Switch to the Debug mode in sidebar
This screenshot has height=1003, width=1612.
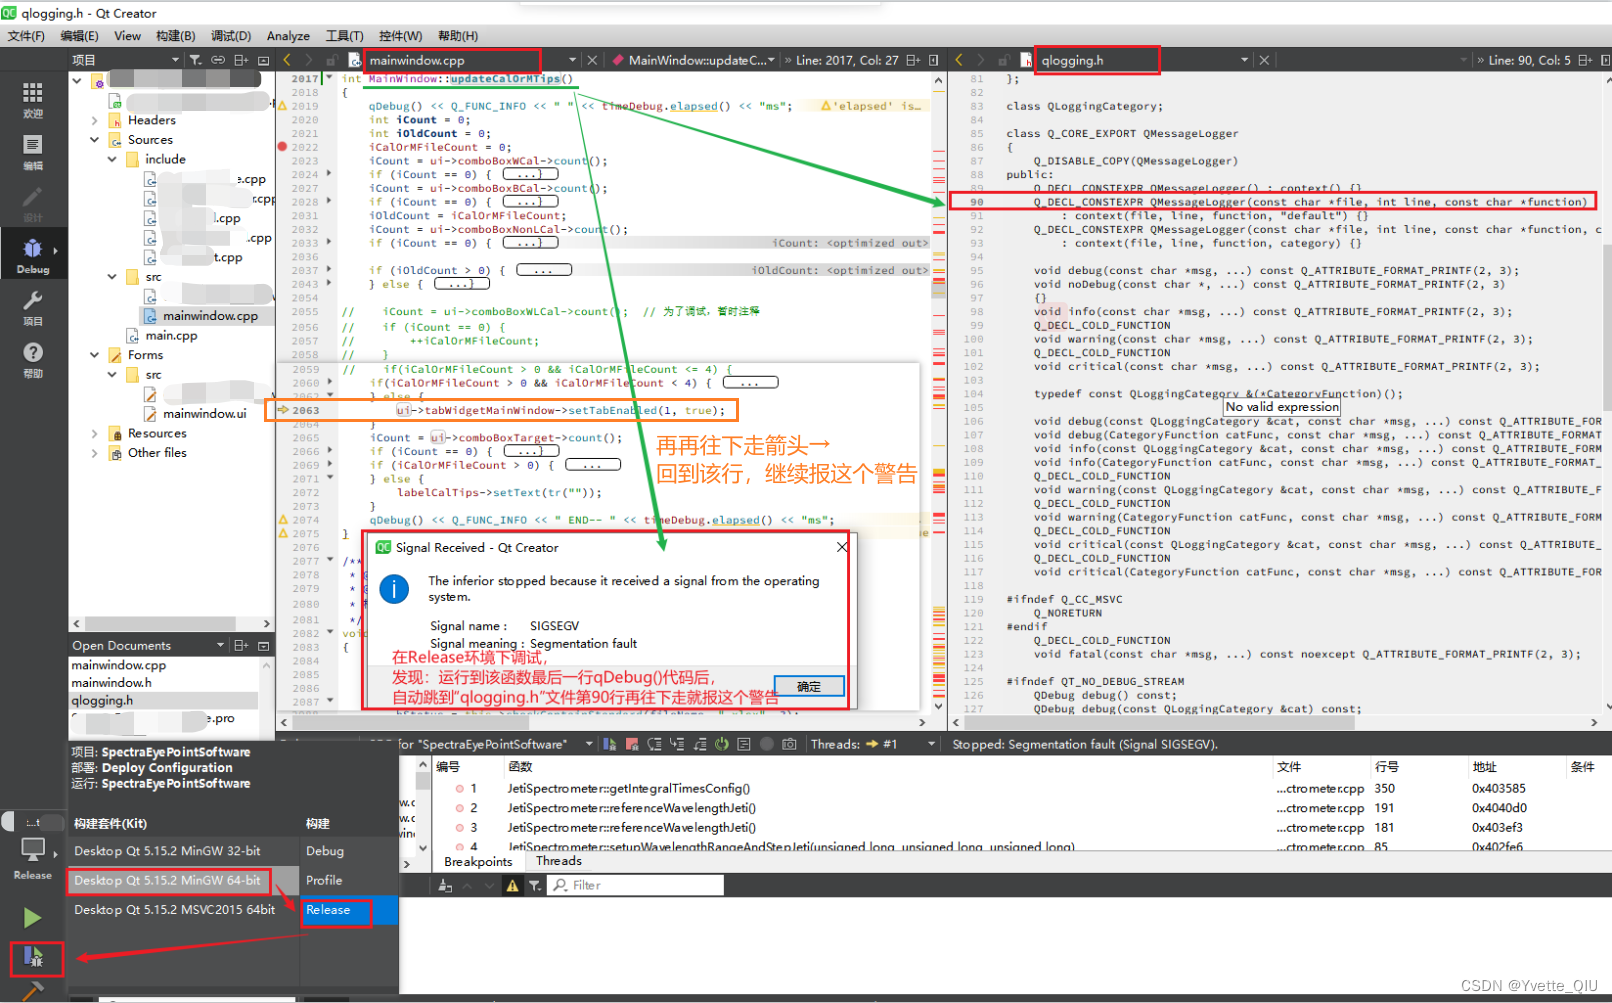point(33,255)
